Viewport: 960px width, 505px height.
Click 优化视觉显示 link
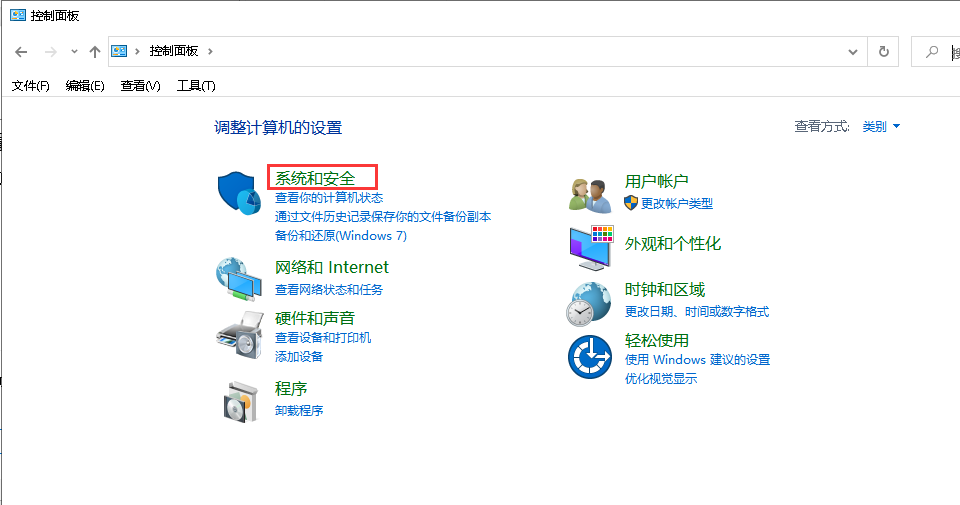click(x=661, y=378)
